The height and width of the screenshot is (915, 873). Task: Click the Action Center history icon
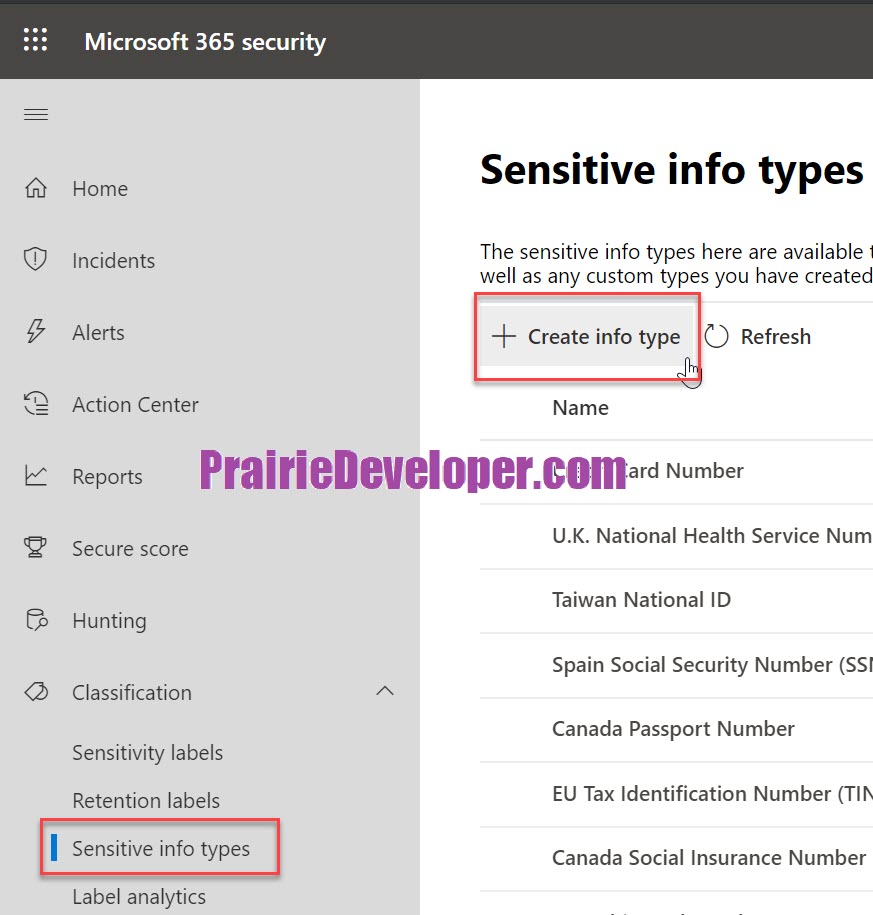pos(36,404)
